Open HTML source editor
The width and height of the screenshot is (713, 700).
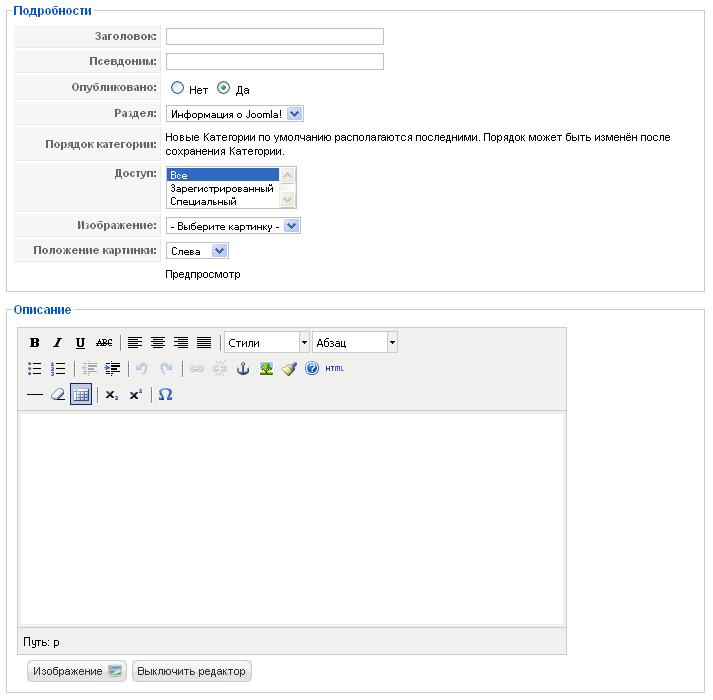[x=335, y=368]
